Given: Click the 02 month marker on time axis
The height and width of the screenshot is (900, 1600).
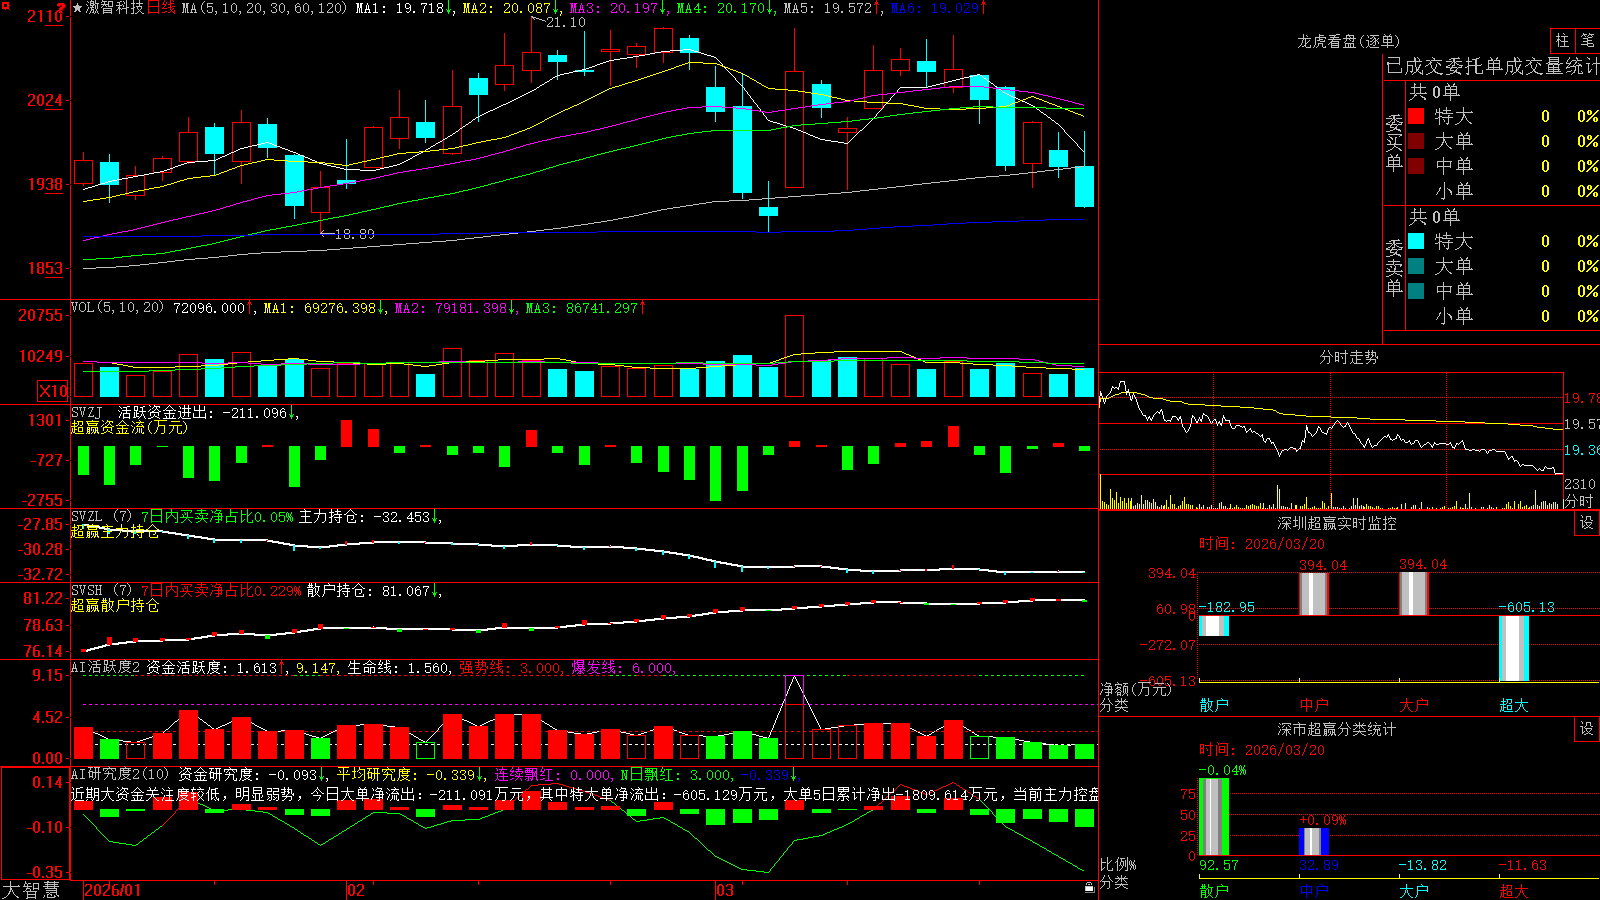Looking at the screenshot, I should coord(356,890).
